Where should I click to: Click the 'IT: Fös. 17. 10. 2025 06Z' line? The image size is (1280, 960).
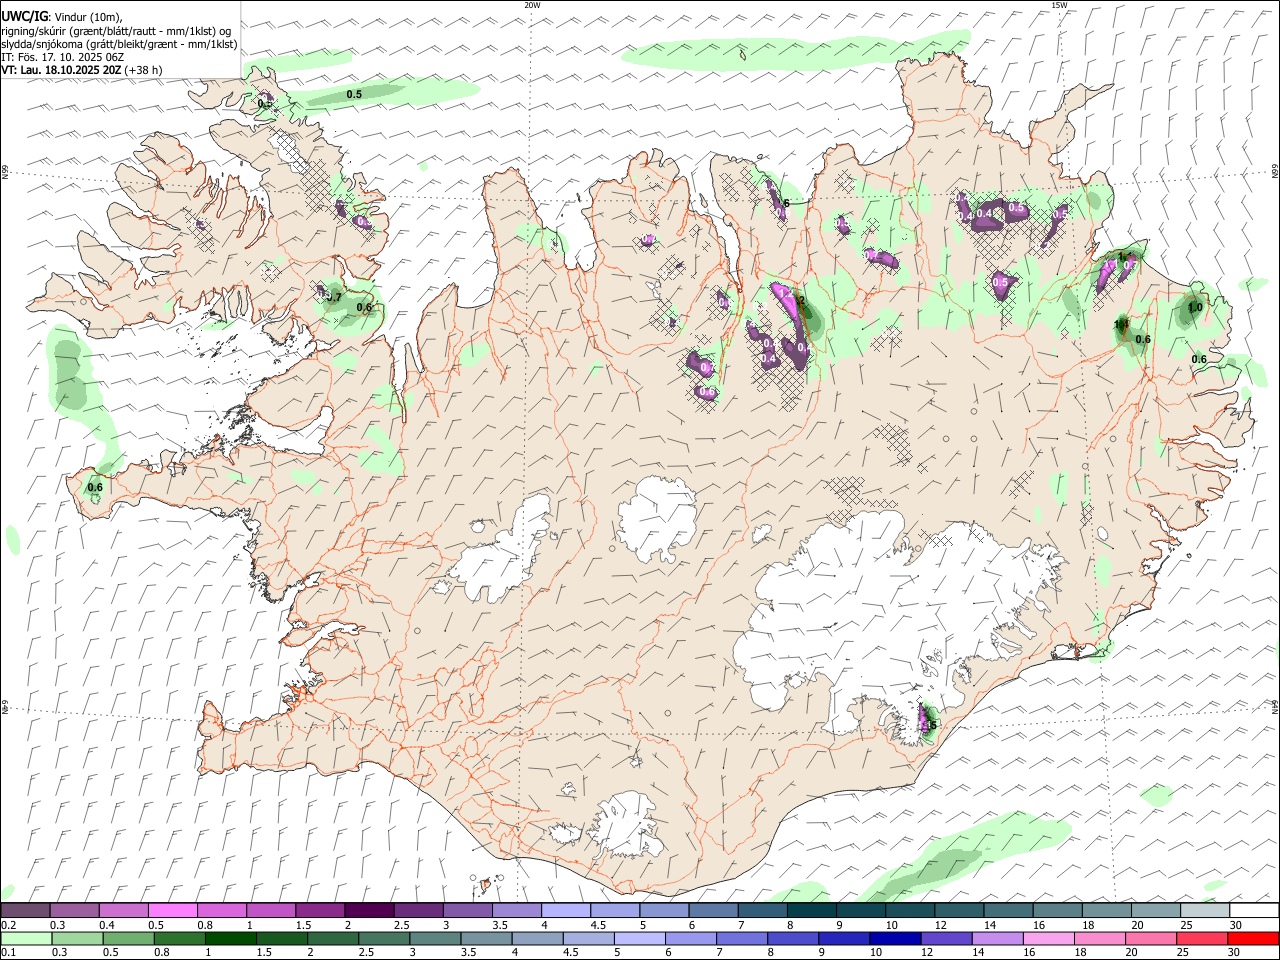(x=62, y=57)
